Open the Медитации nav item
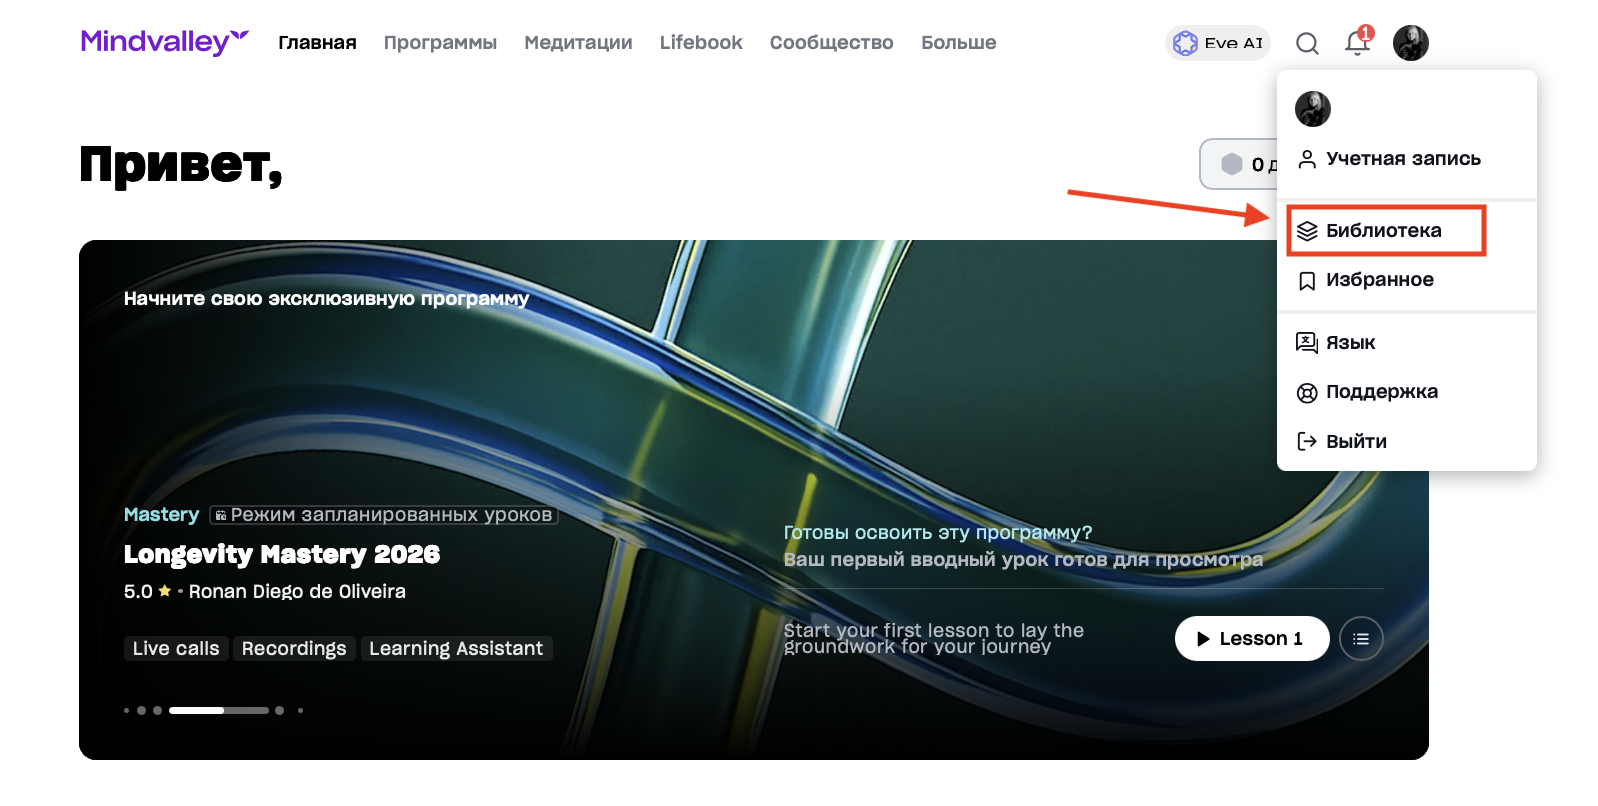The width and height of the screenshot is (1598, 806). (578, 43)
